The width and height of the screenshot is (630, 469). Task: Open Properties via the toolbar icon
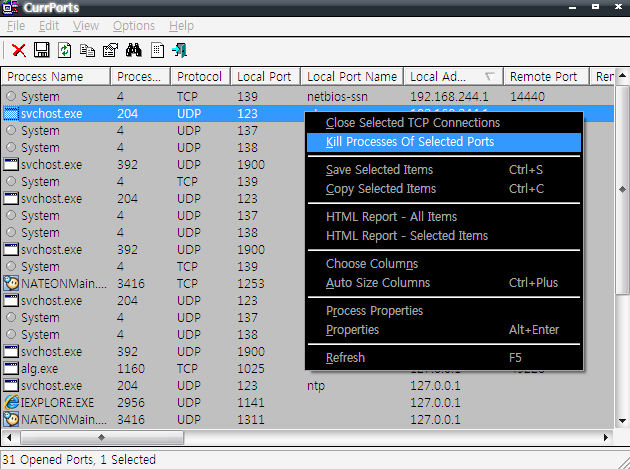[x=110, y=50]
